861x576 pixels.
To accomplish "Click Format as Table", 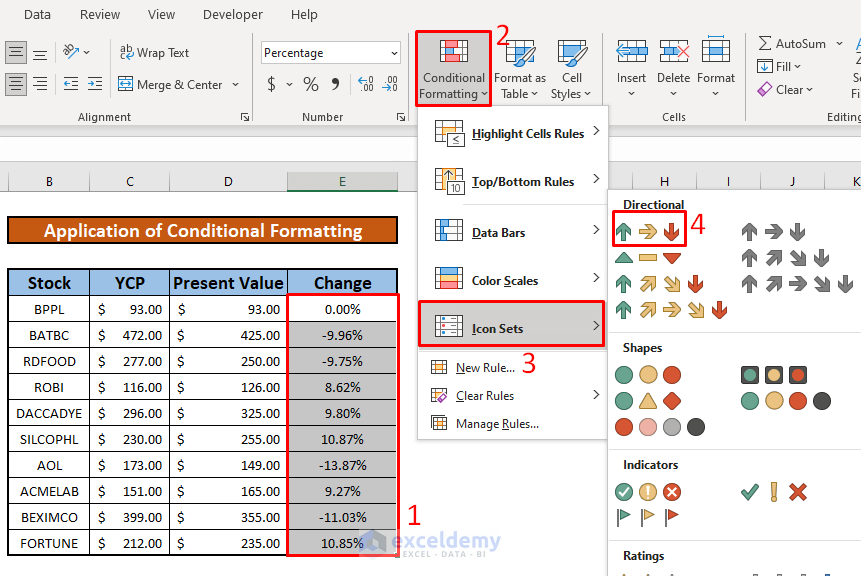I will [x=519, y=69].
